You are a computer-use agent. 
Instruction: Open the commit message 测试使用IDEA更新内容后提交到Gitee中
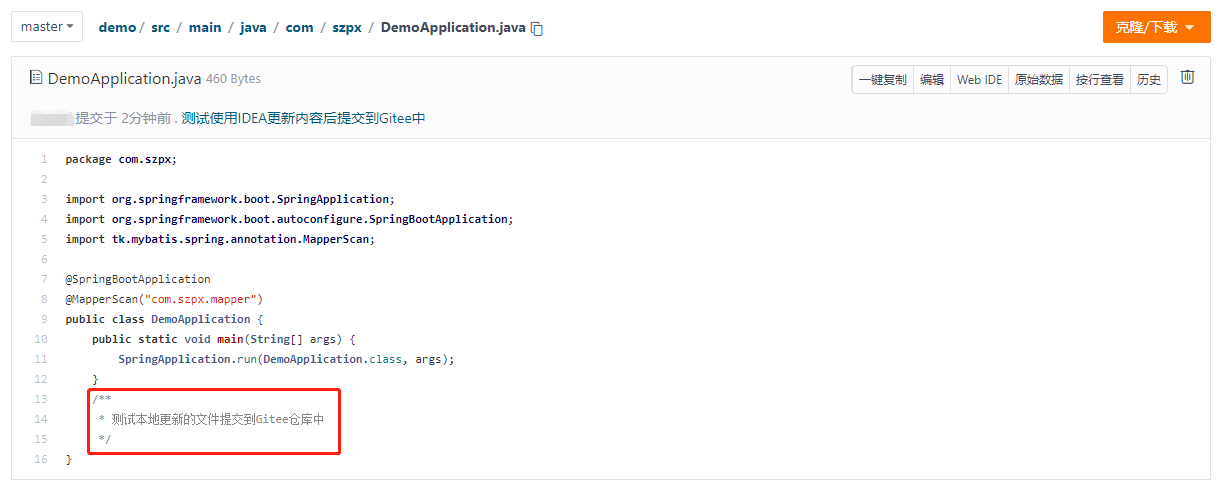[304, 118]
